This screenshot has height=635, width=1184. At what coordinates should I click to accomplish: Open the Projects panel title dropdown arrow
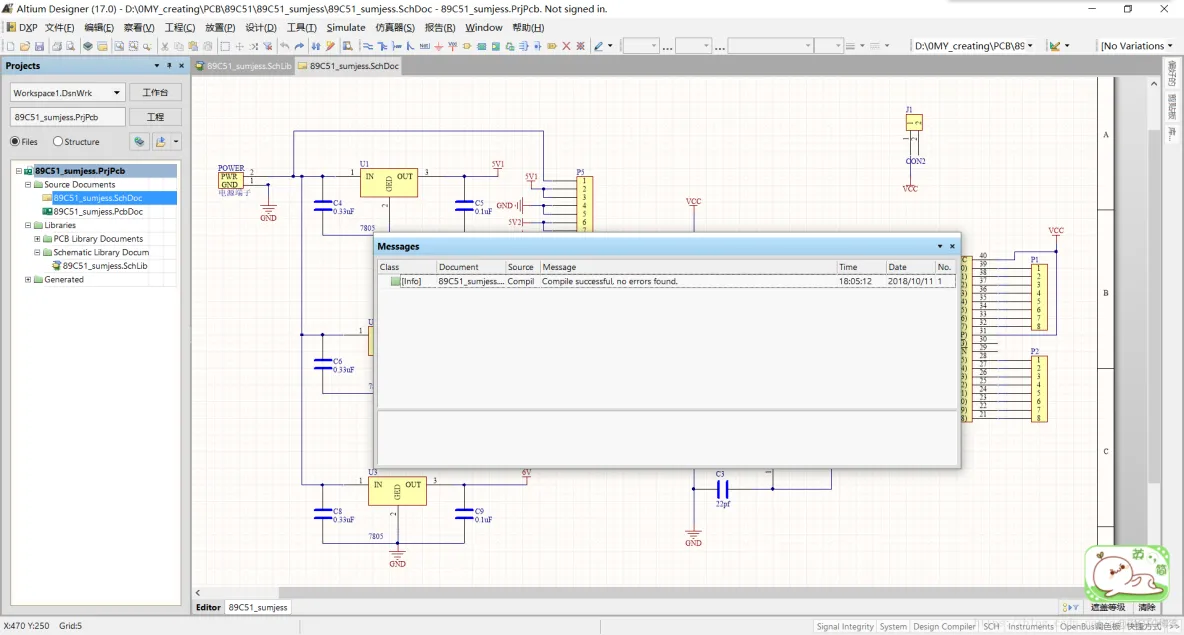tap(156, 66)
